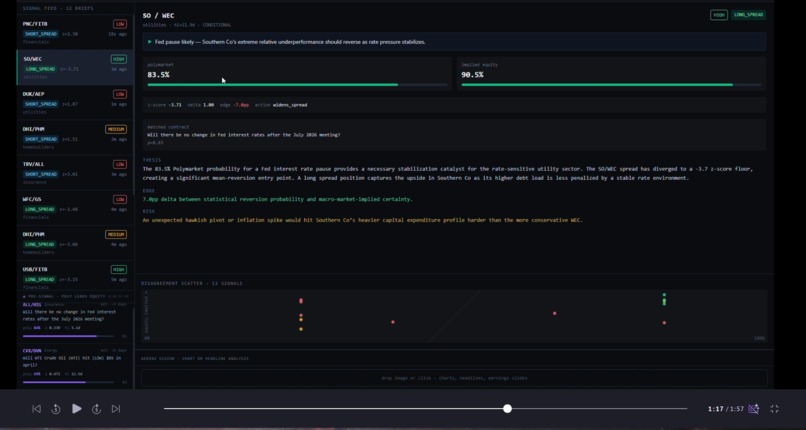Click the ALL/HIG purple probability bar
The image size is (806, 430).
tap(68, 336)
